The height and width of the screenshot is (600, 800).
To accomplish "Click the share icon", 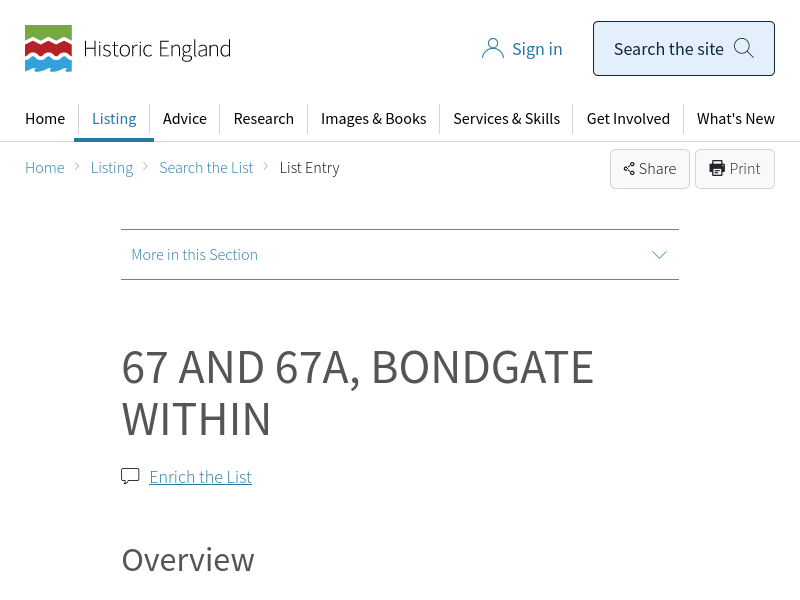I will coord(629,169).
